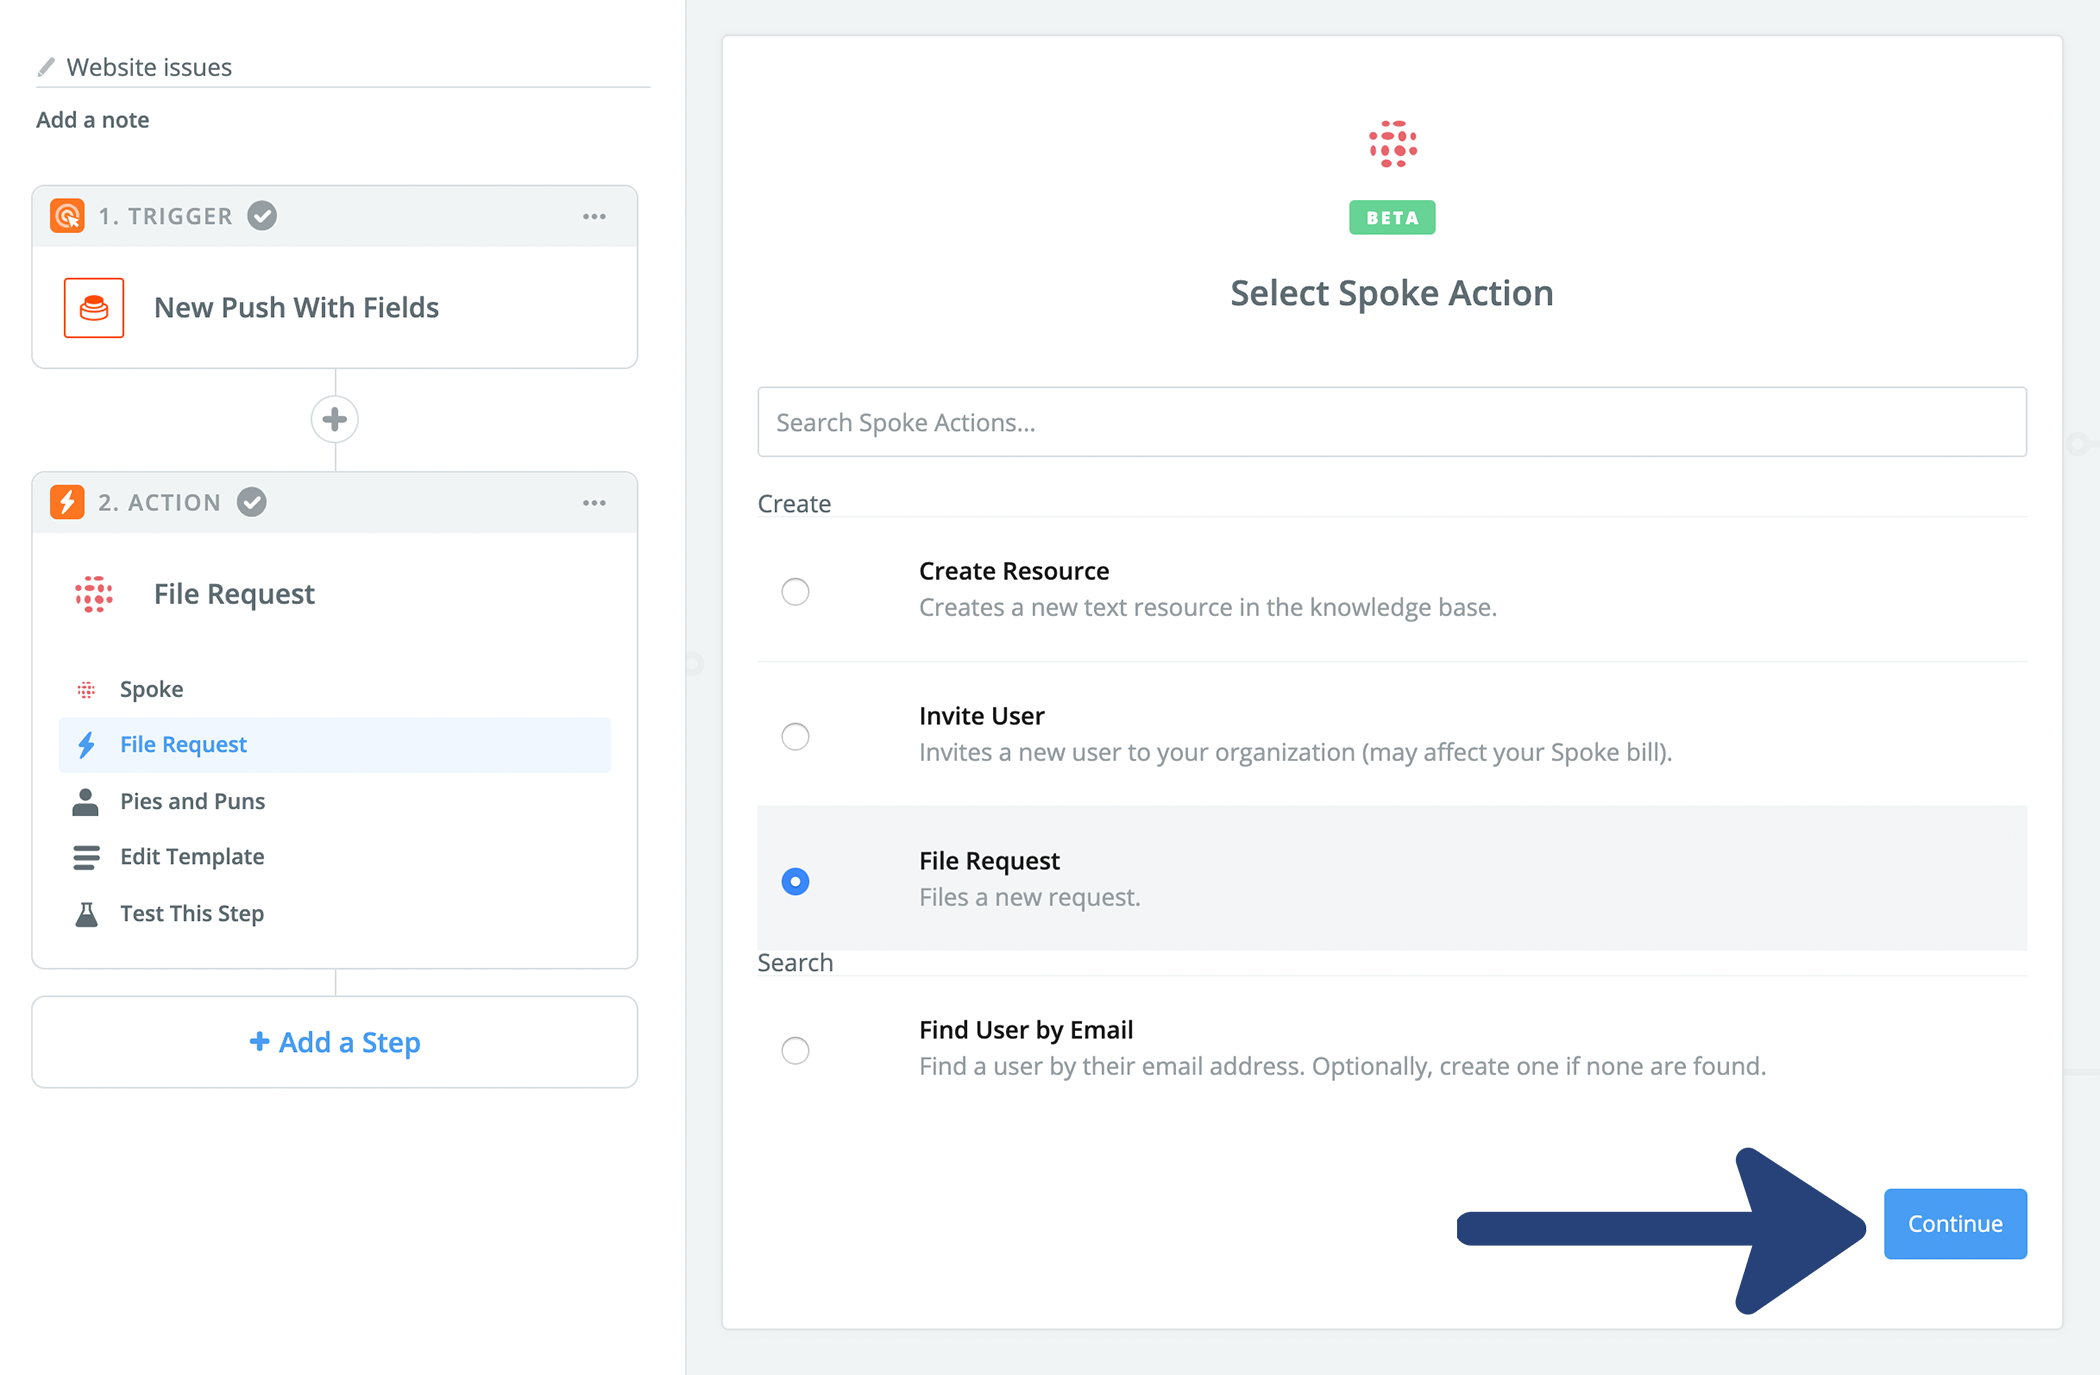
Task: Click the person icon beside Pies and Puns
Action: point(86,802)
